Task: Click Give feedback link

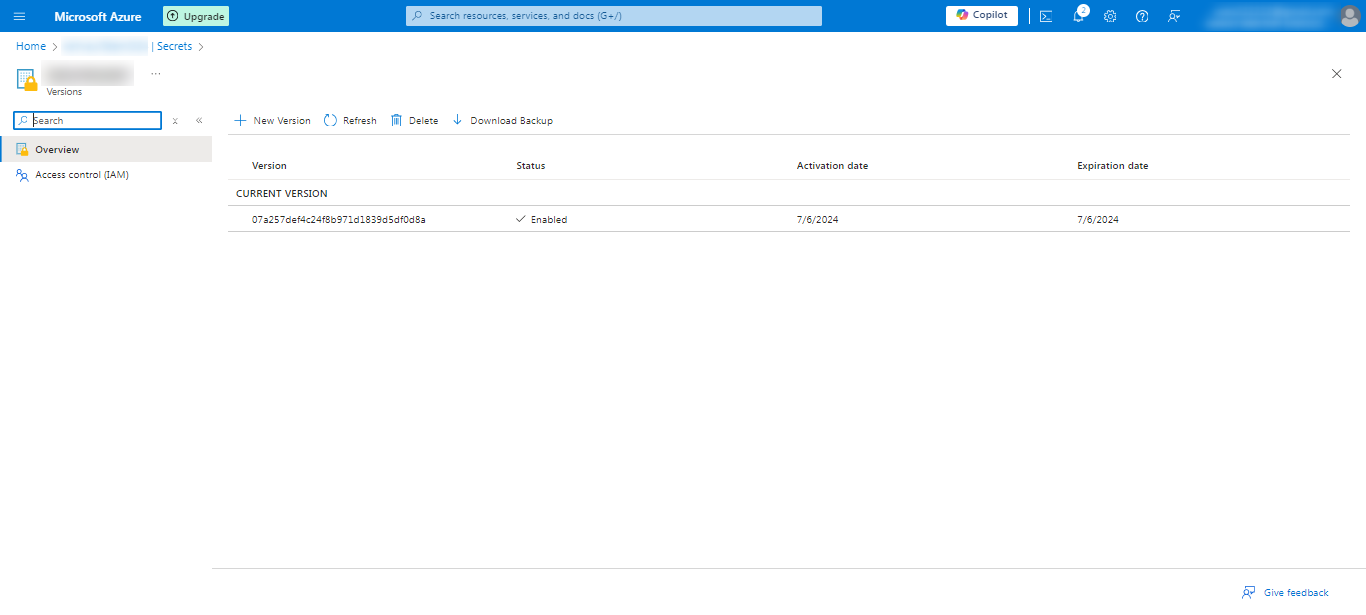Action: click(x=1285, y=592)
